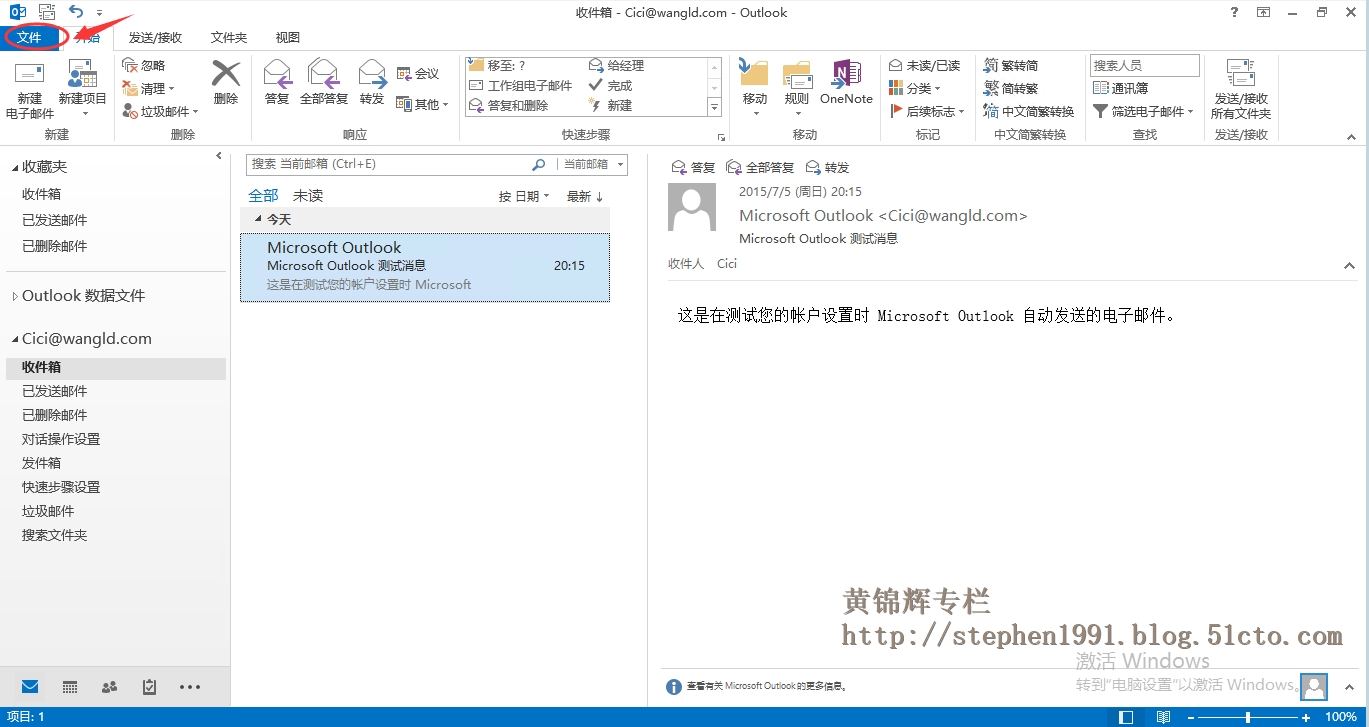This screenshot has height=727, width=1369.
Task: Open the View (视图) tab
Action: (x=288, y=37)
